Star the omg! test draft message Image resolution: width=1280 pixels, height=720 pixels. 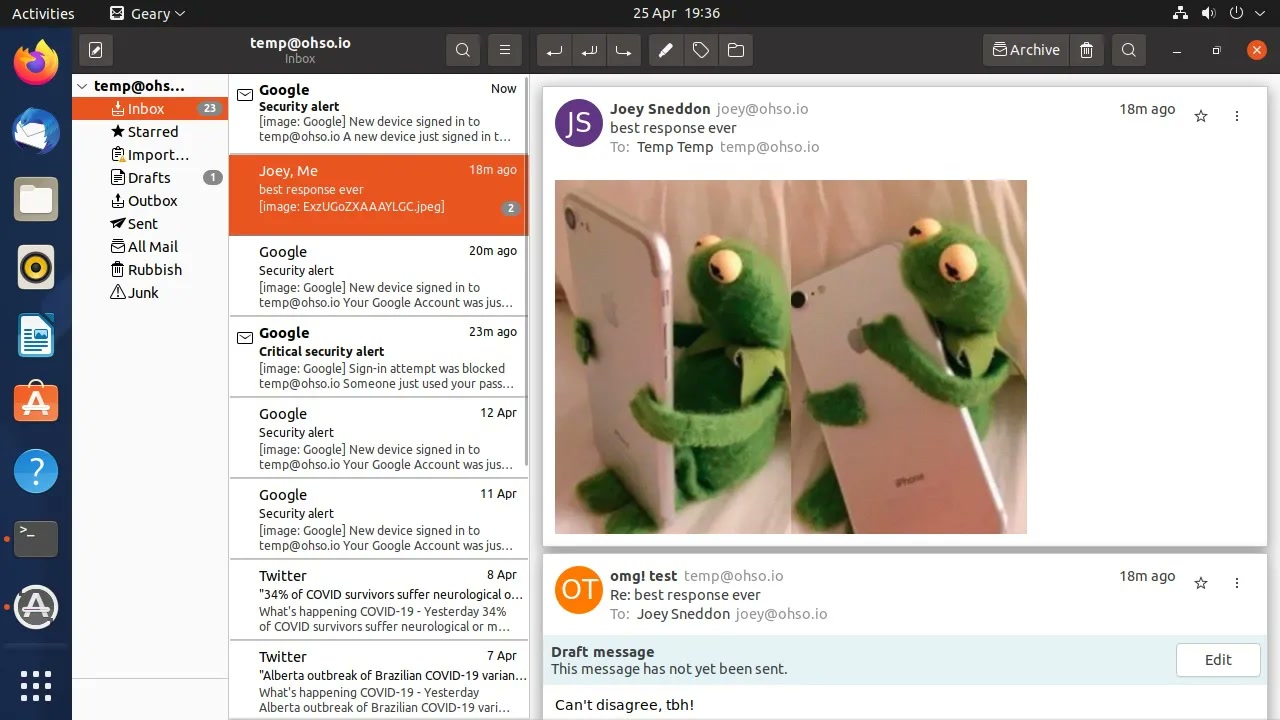point(1201,583)
